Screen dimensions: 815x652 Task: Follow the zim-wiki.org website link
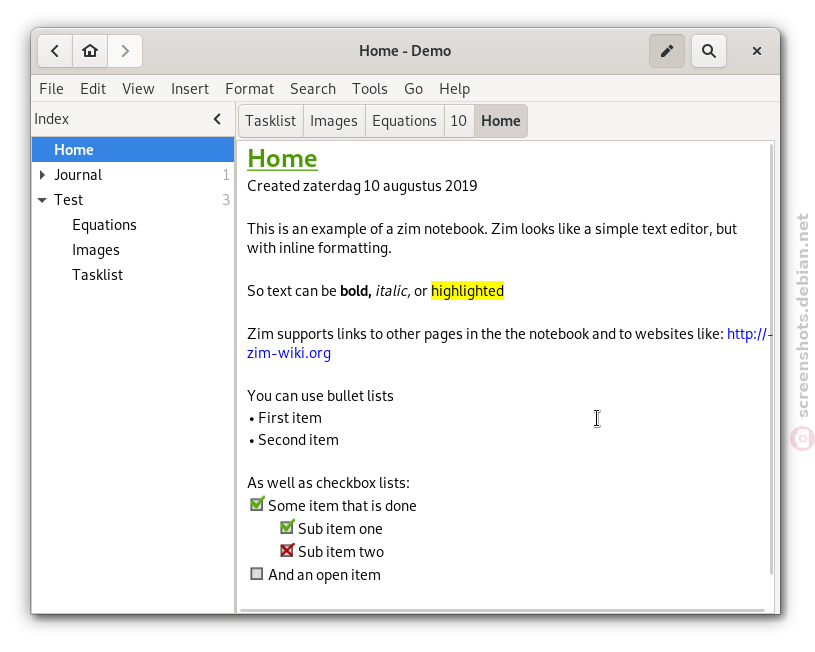289,353
